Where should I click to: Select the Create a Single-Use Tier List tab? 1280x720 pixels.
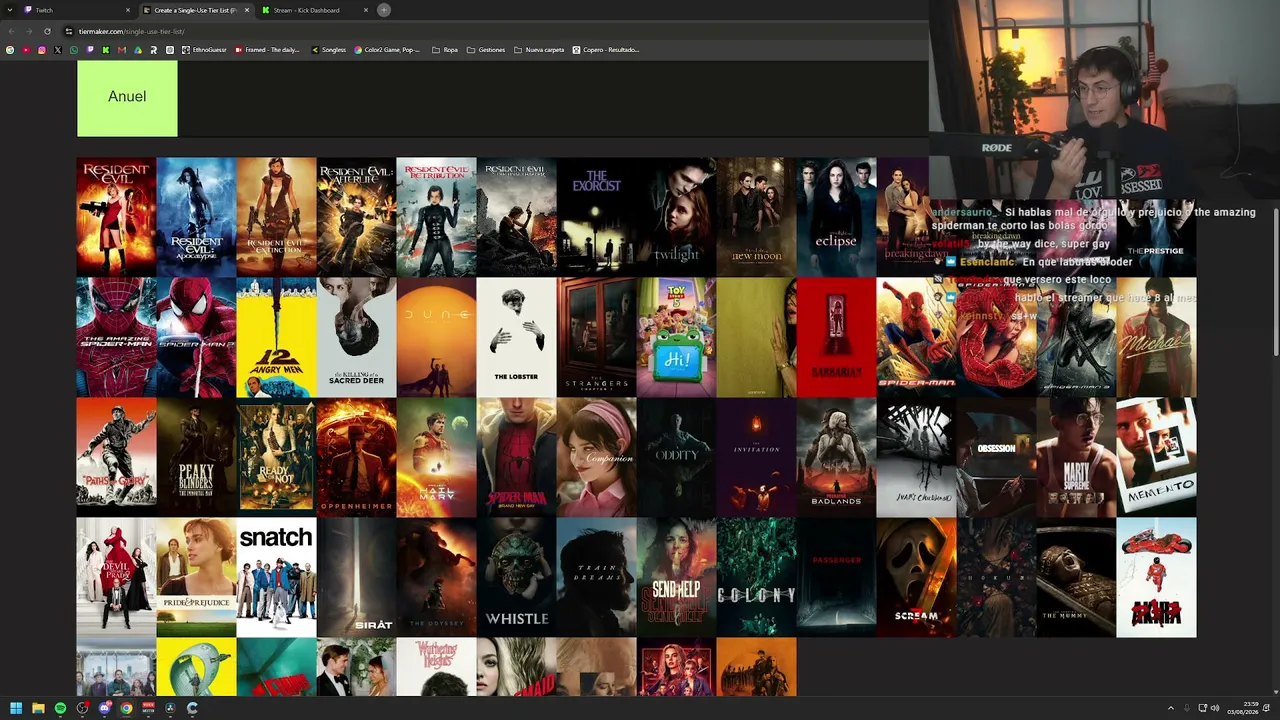click(197, 10)
